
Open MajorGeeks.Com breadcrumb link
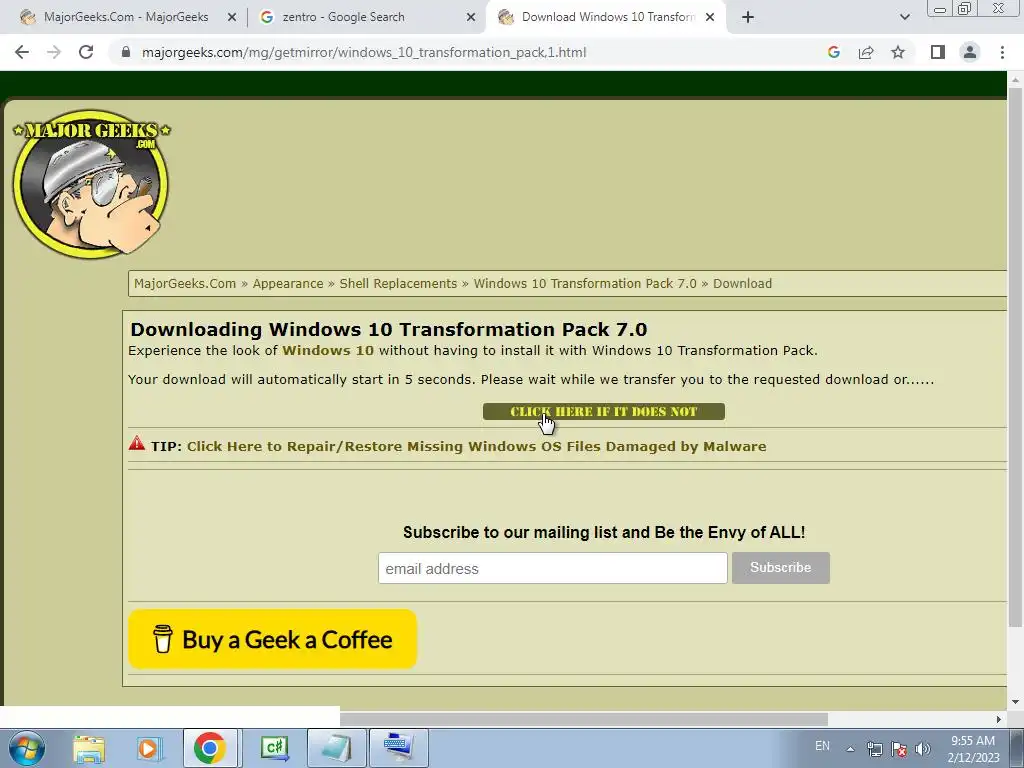point(185,283)
